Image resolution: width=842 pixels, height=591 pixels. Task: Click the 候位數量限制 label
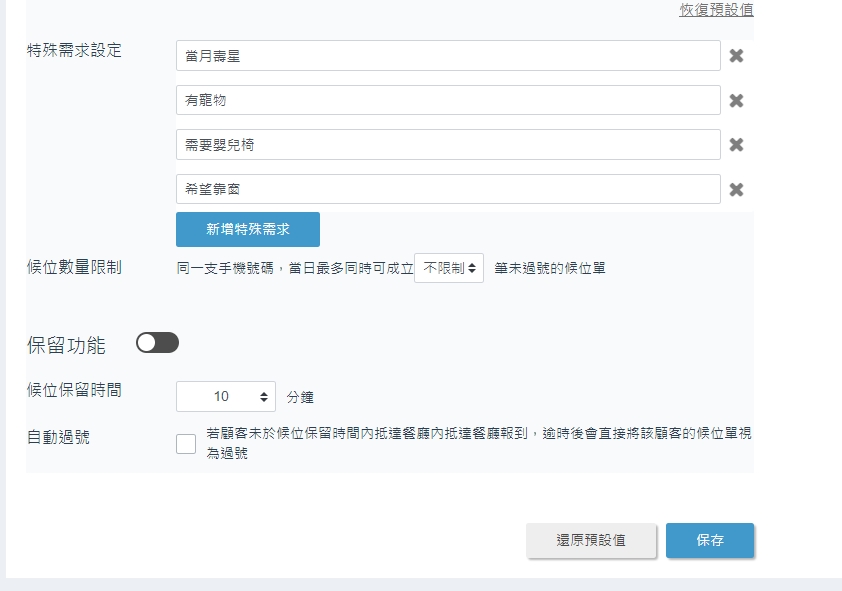tap(74, 267)
